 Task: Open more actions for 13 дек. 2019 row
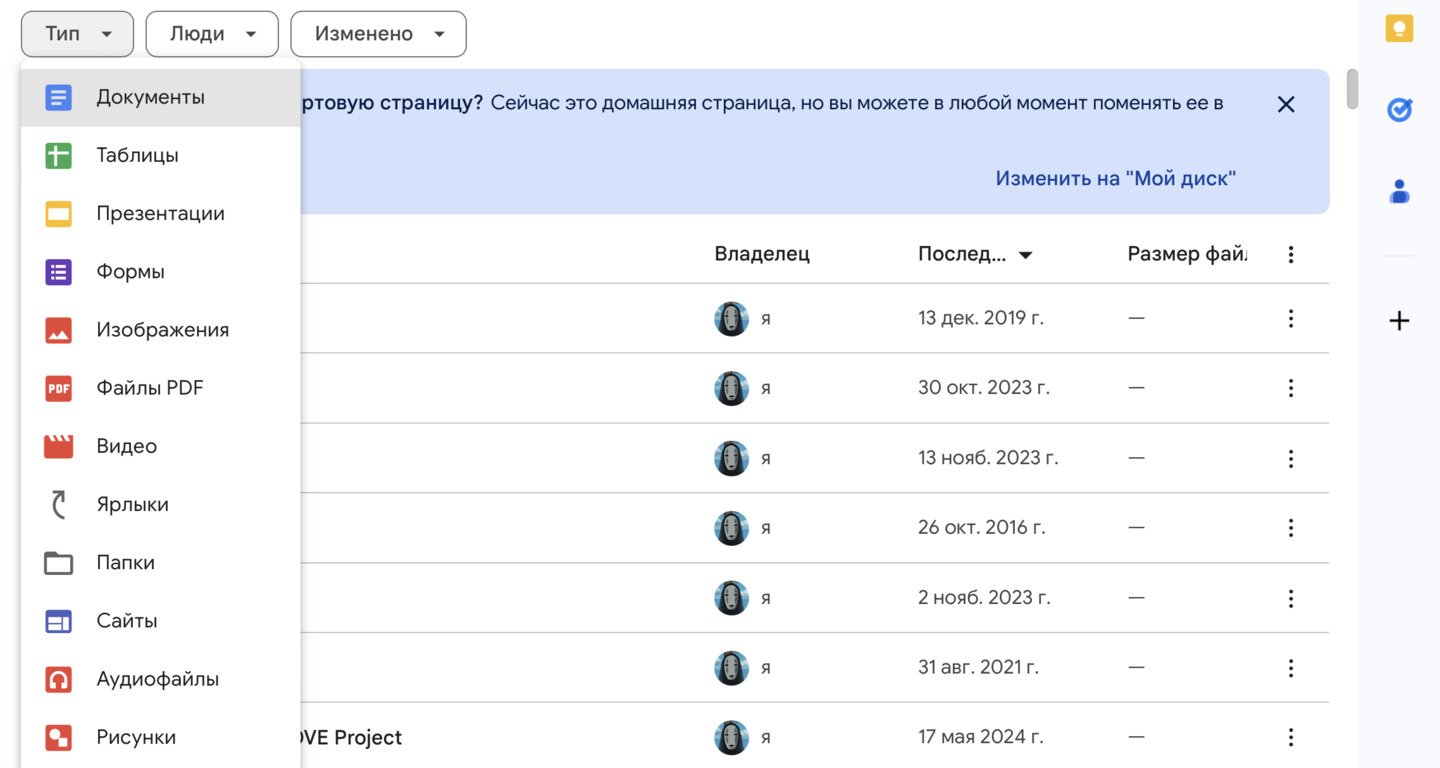click(x=1291, y=318)
